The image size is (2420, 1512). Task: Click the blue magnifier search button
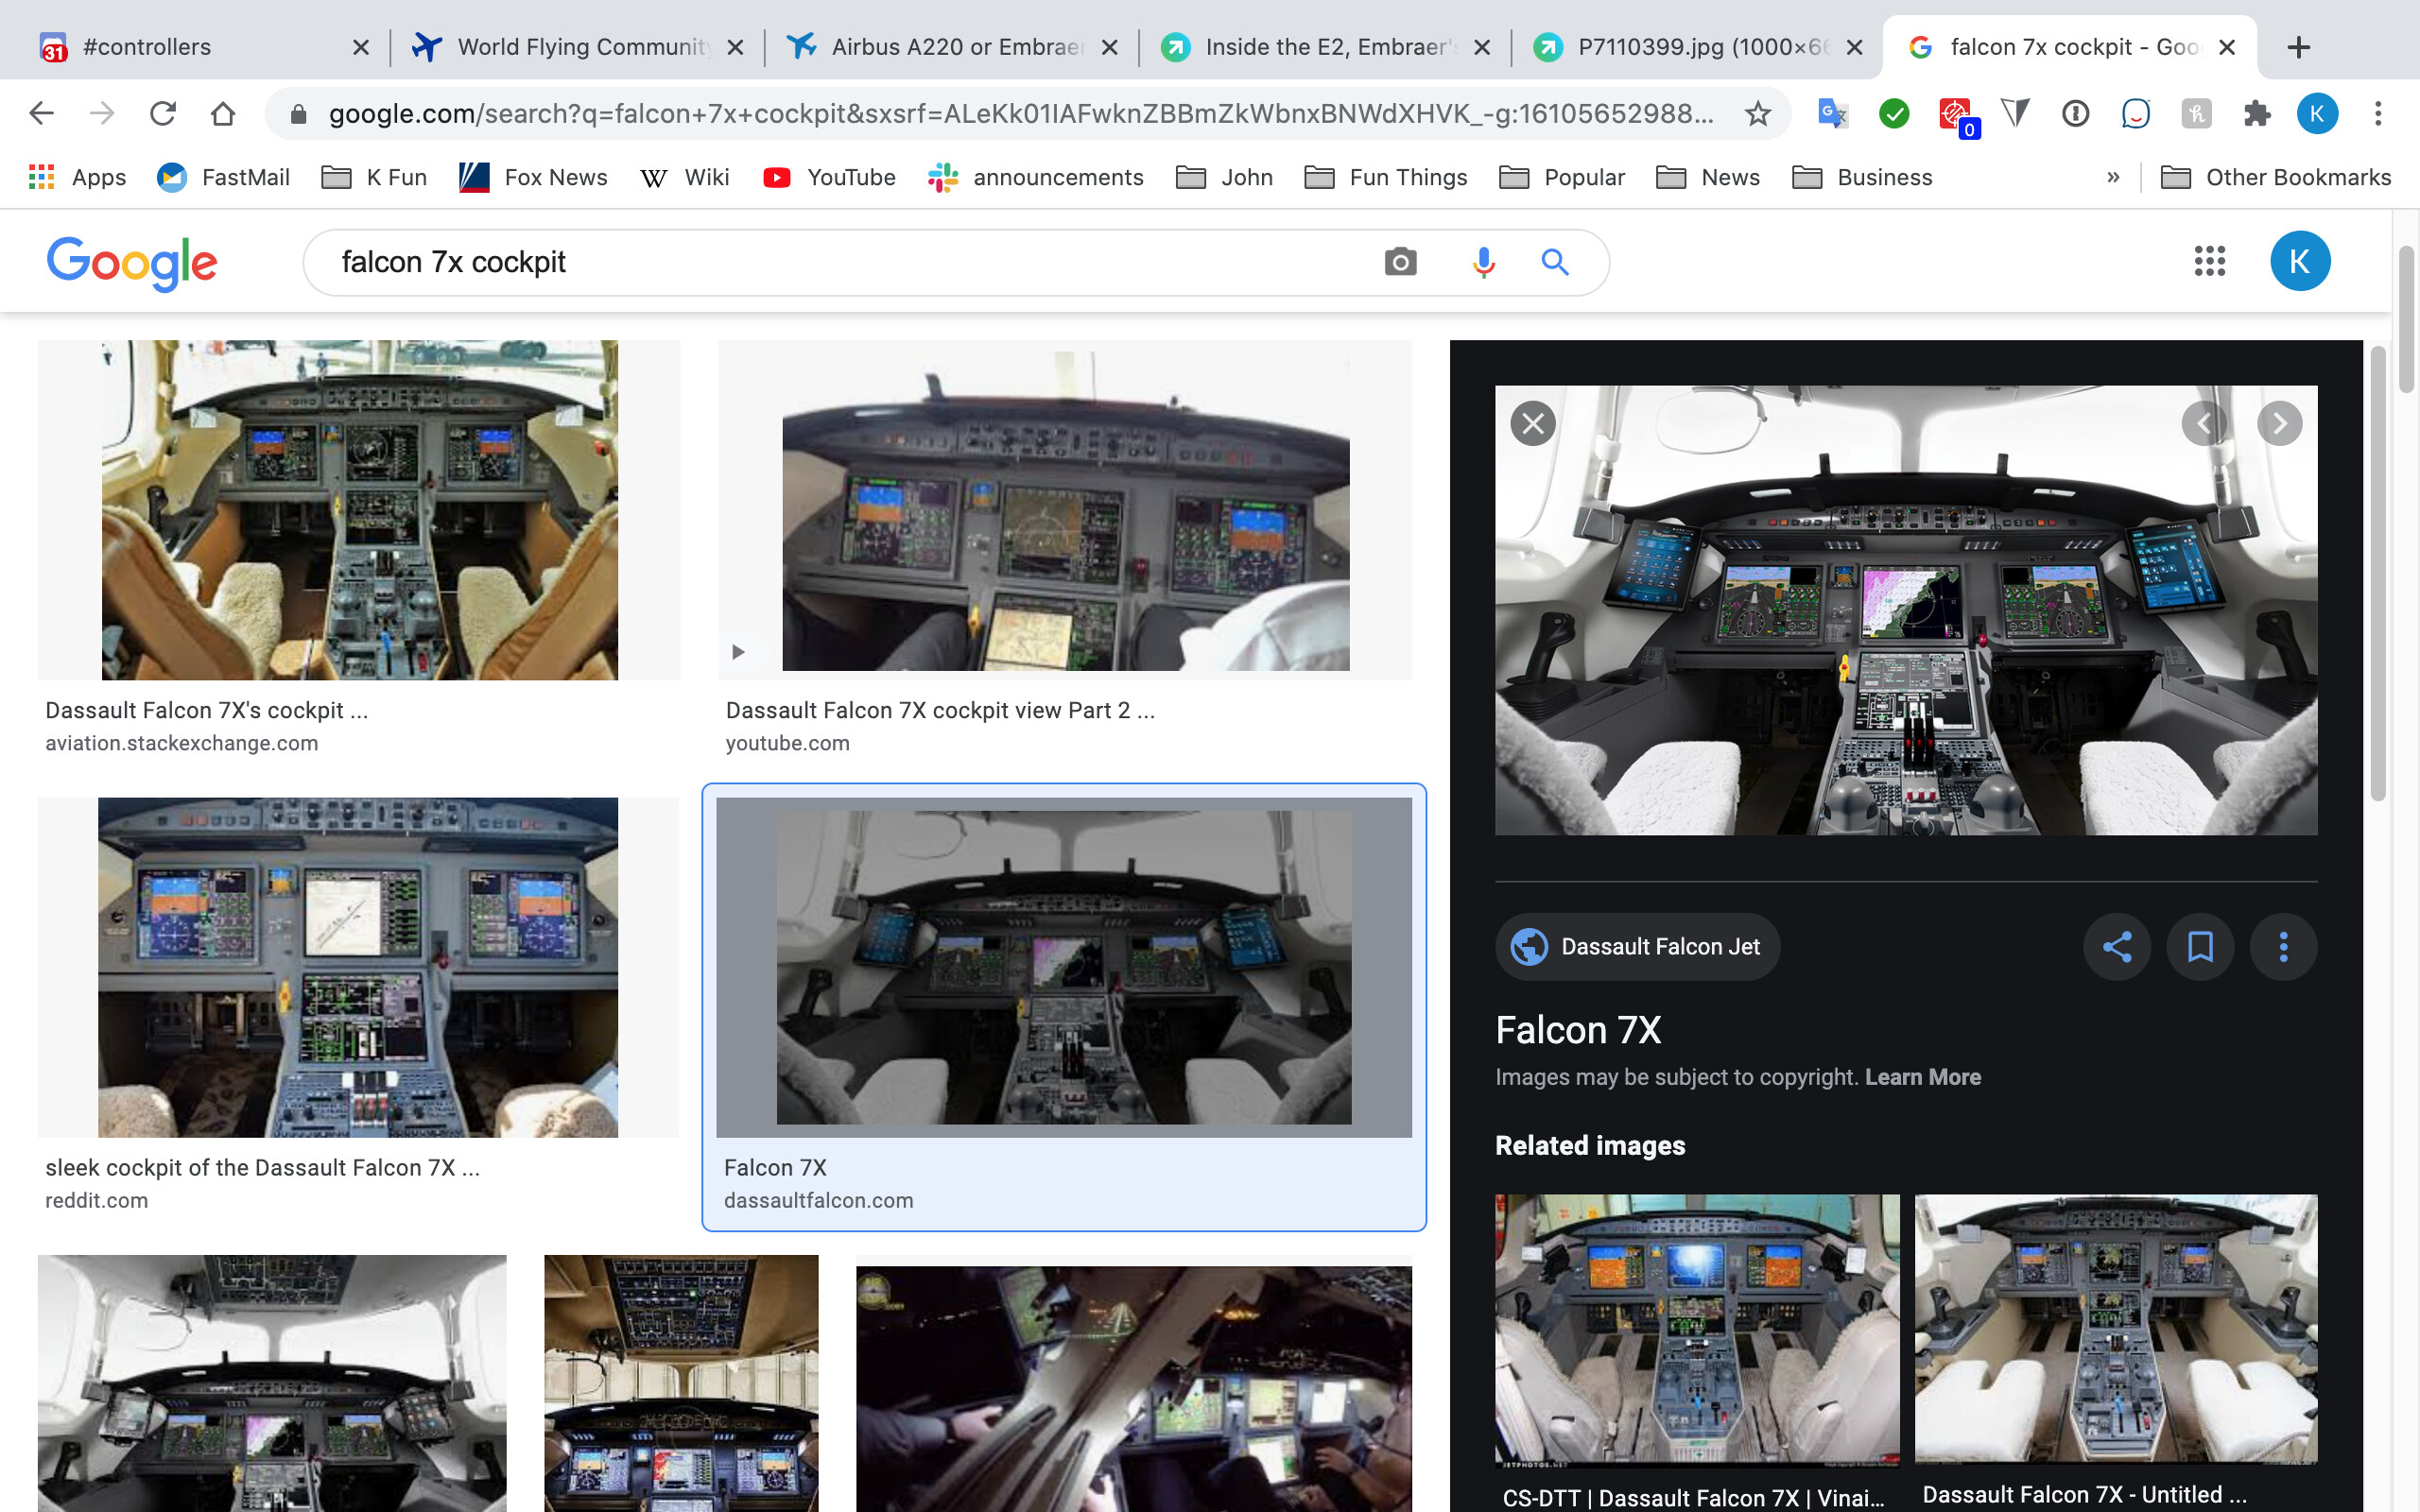pyautogui.click(x=1554, y=262)
